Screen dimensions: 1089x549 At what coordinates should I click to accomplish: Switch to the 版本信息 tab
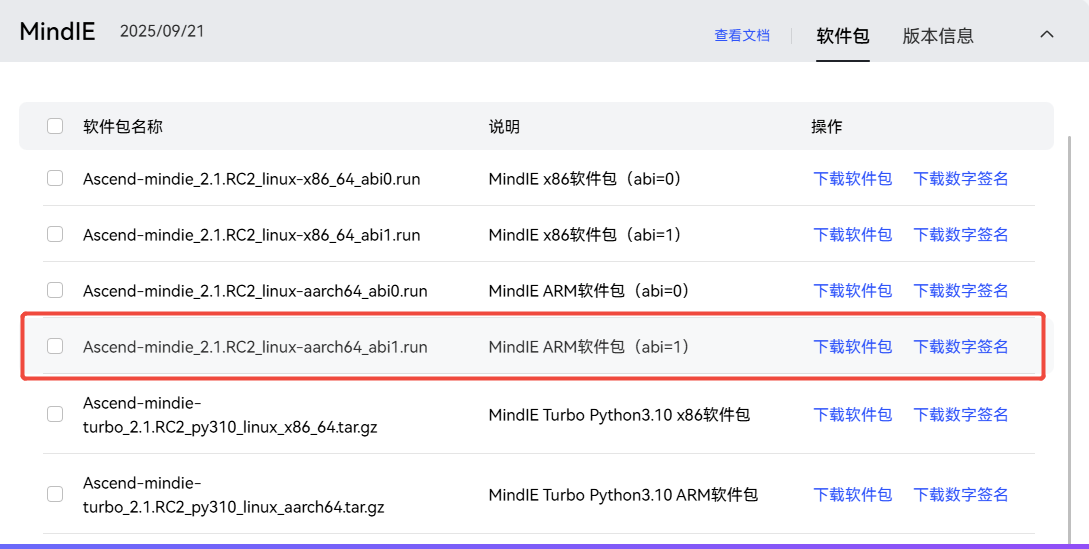[x=938, y=35]
